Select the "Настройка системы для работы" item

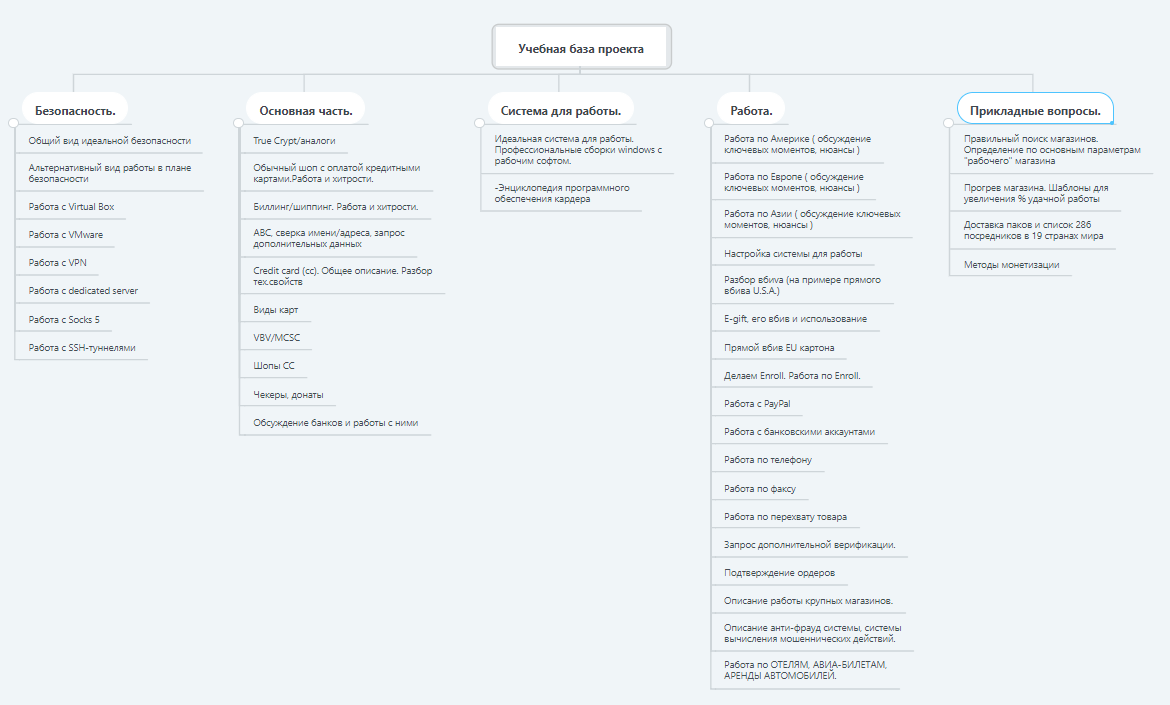793,254
